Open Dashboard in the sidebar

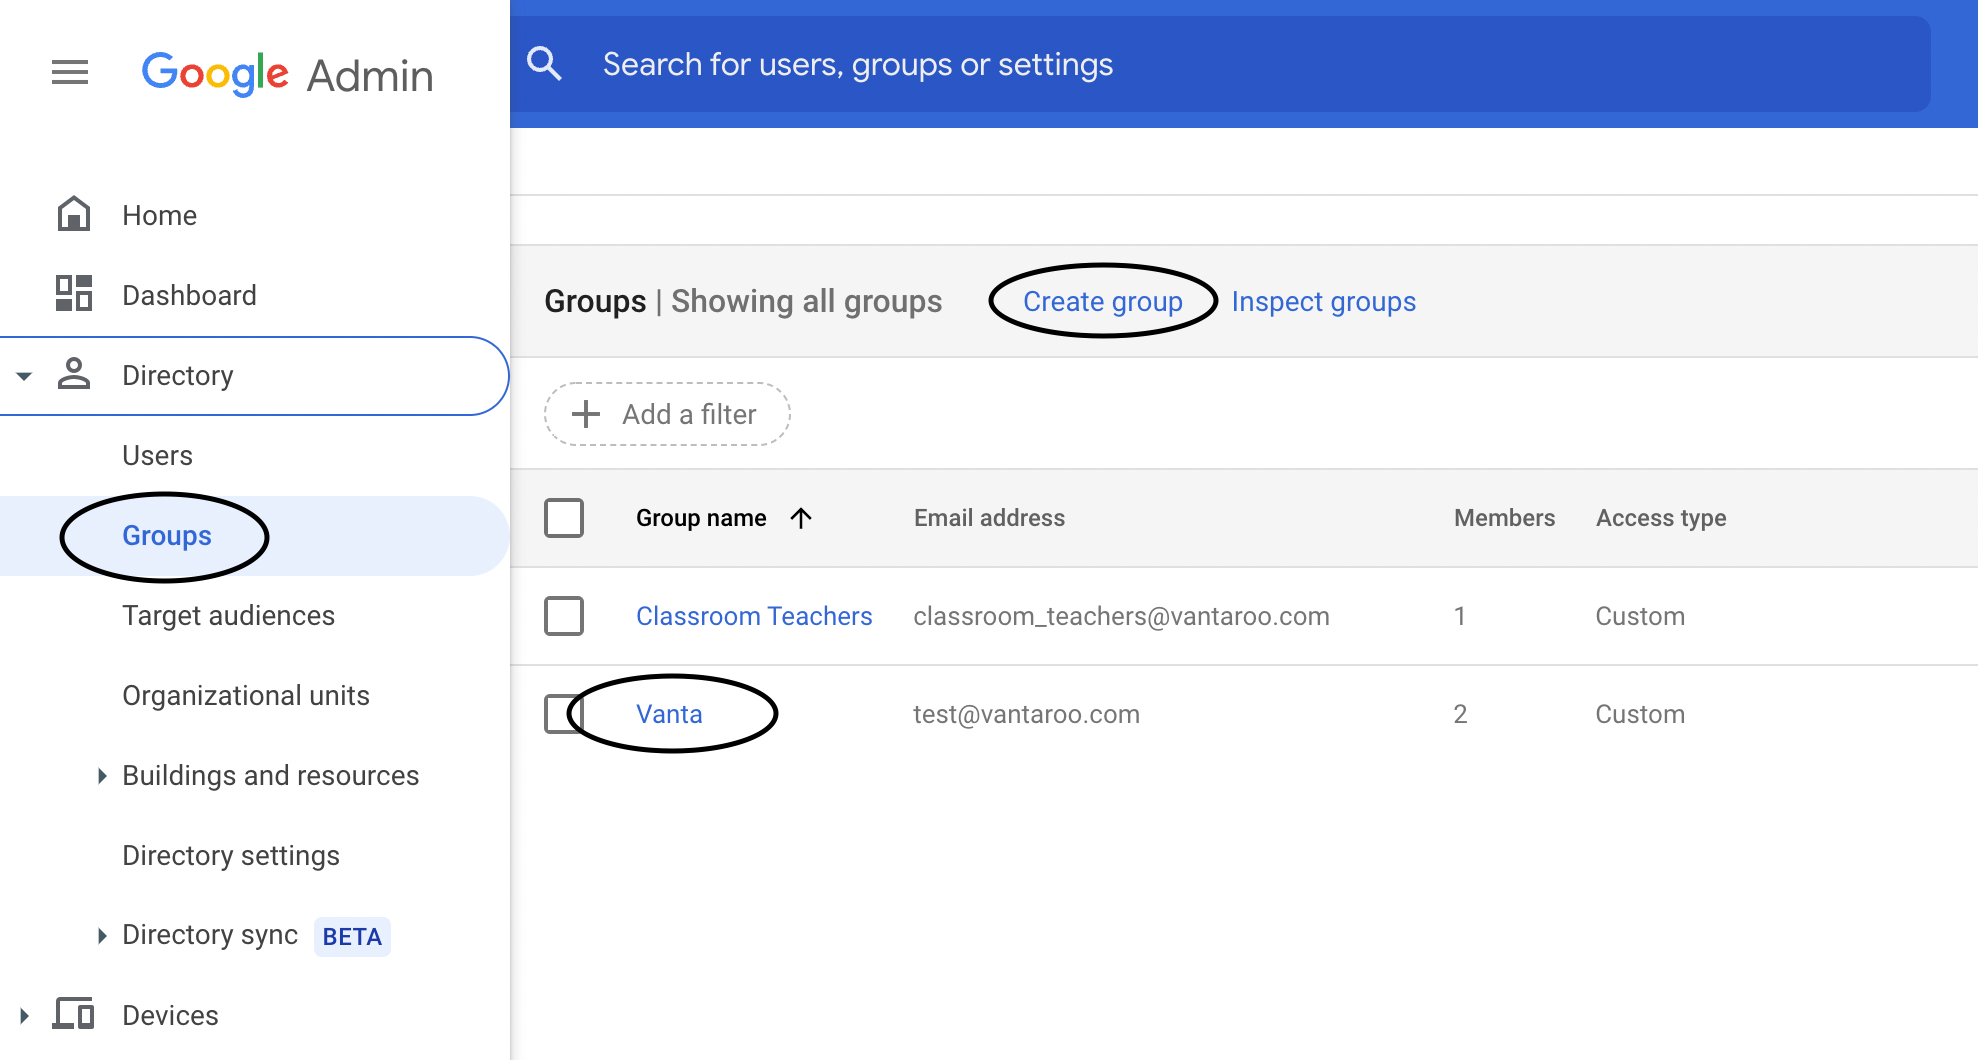pos(189,295)
